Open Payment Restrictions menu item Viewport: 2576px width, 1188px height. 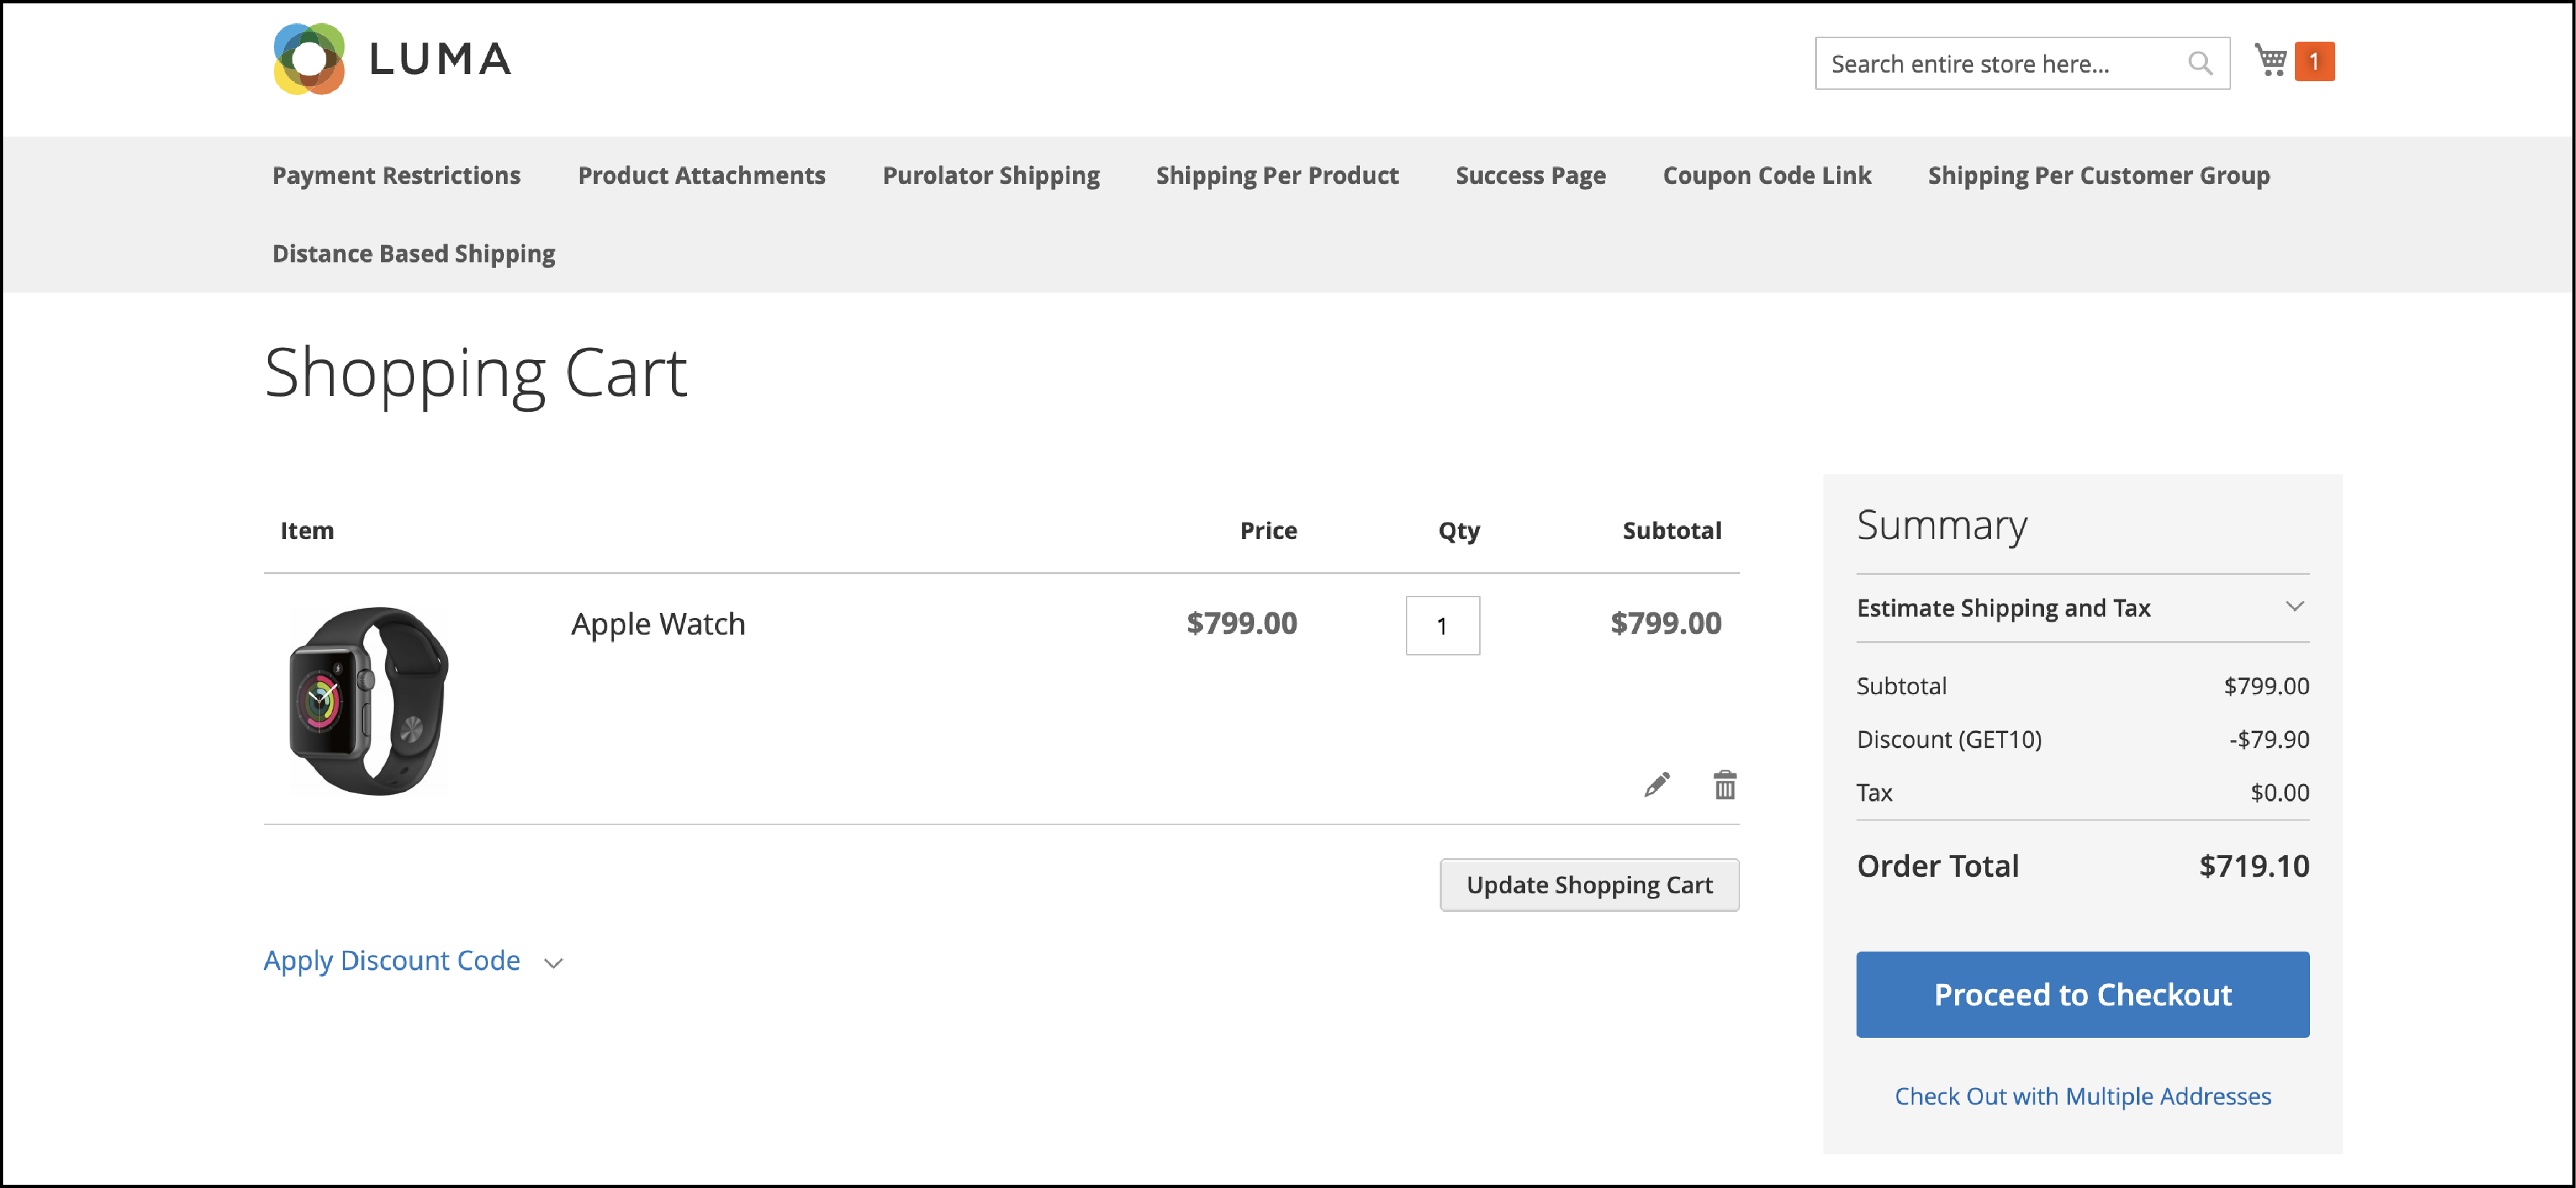396,176
